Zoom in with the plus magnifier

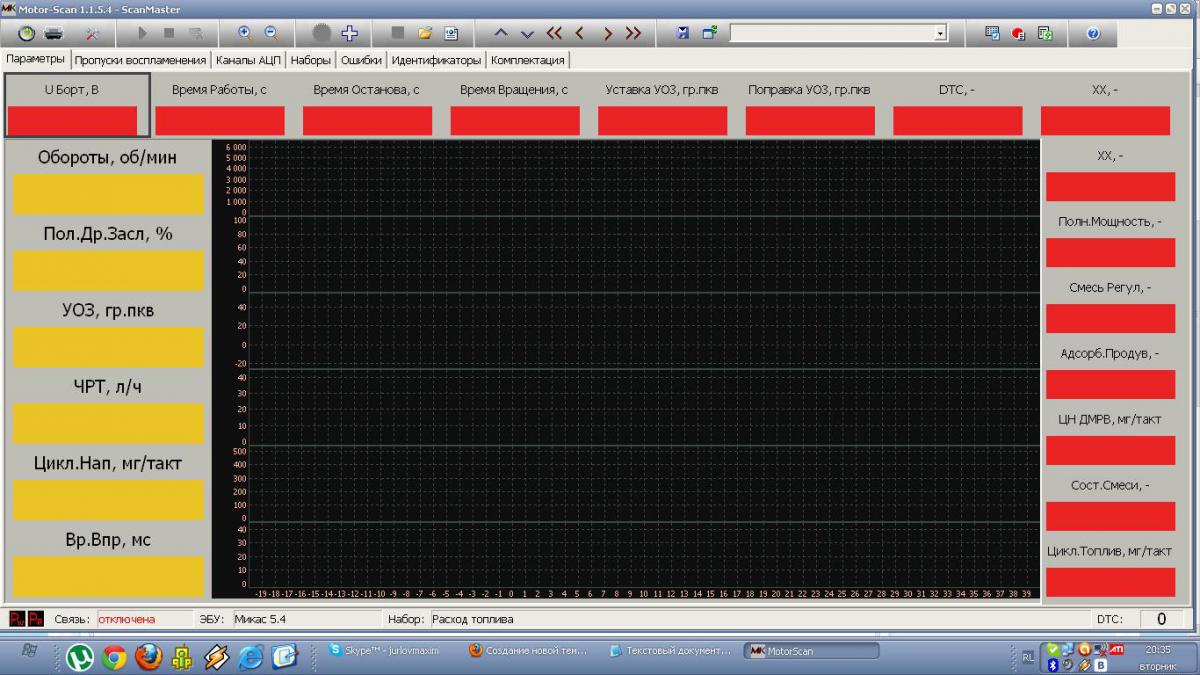tap(244, 33)
